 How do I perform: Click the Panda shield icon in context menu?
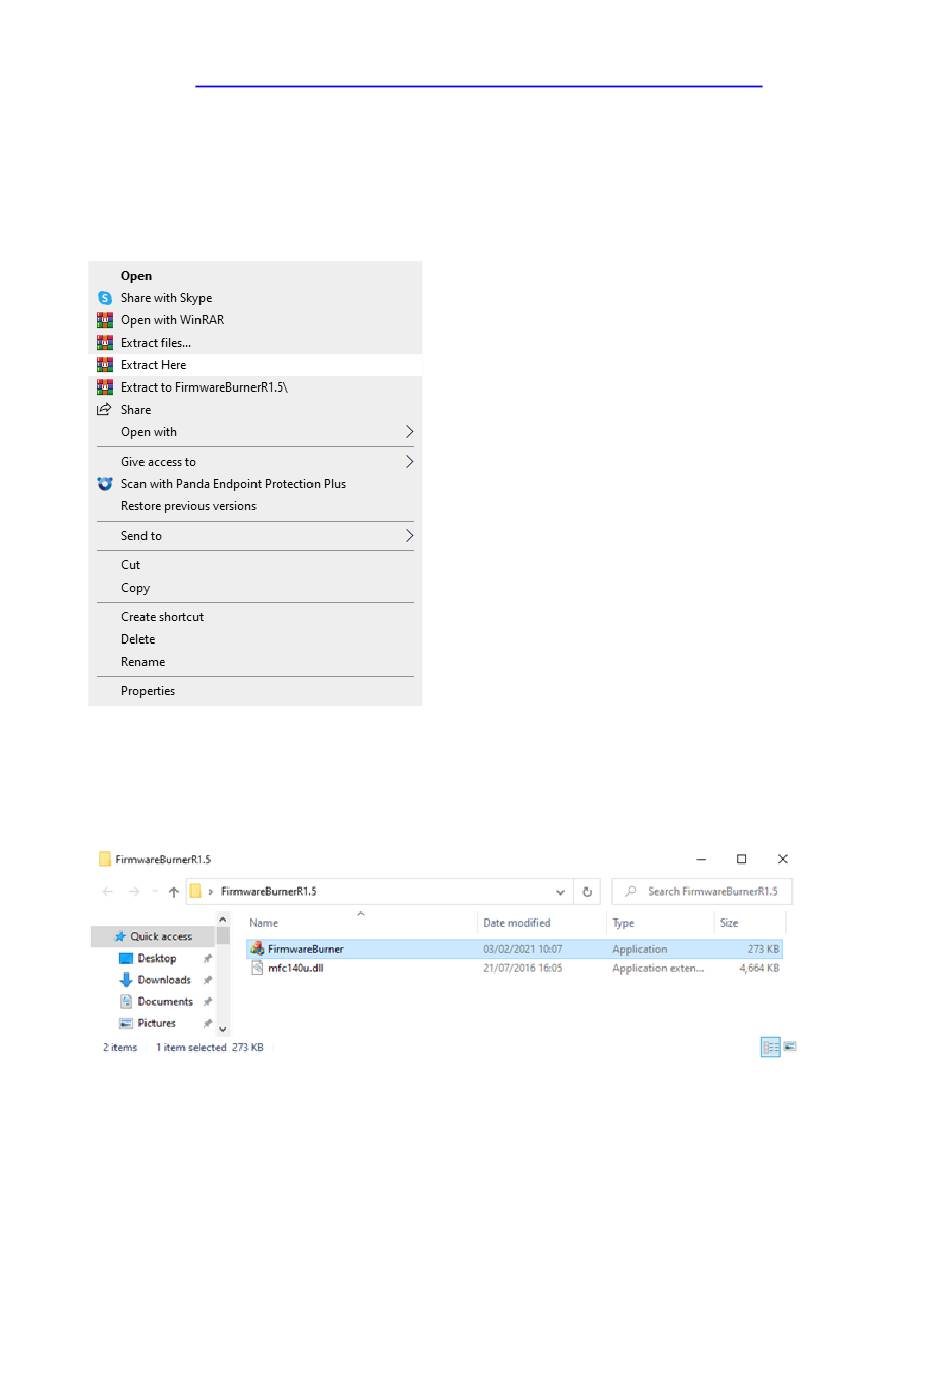coord(105,484)
